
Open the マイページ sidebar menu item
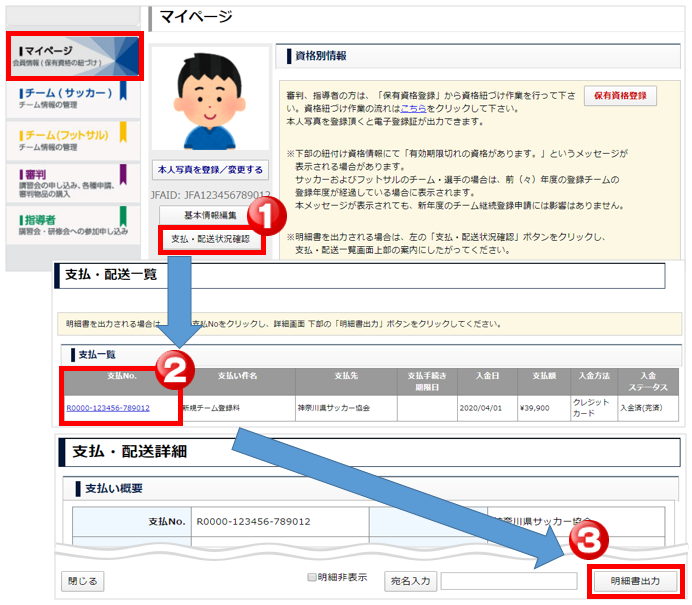click(73, 56)
